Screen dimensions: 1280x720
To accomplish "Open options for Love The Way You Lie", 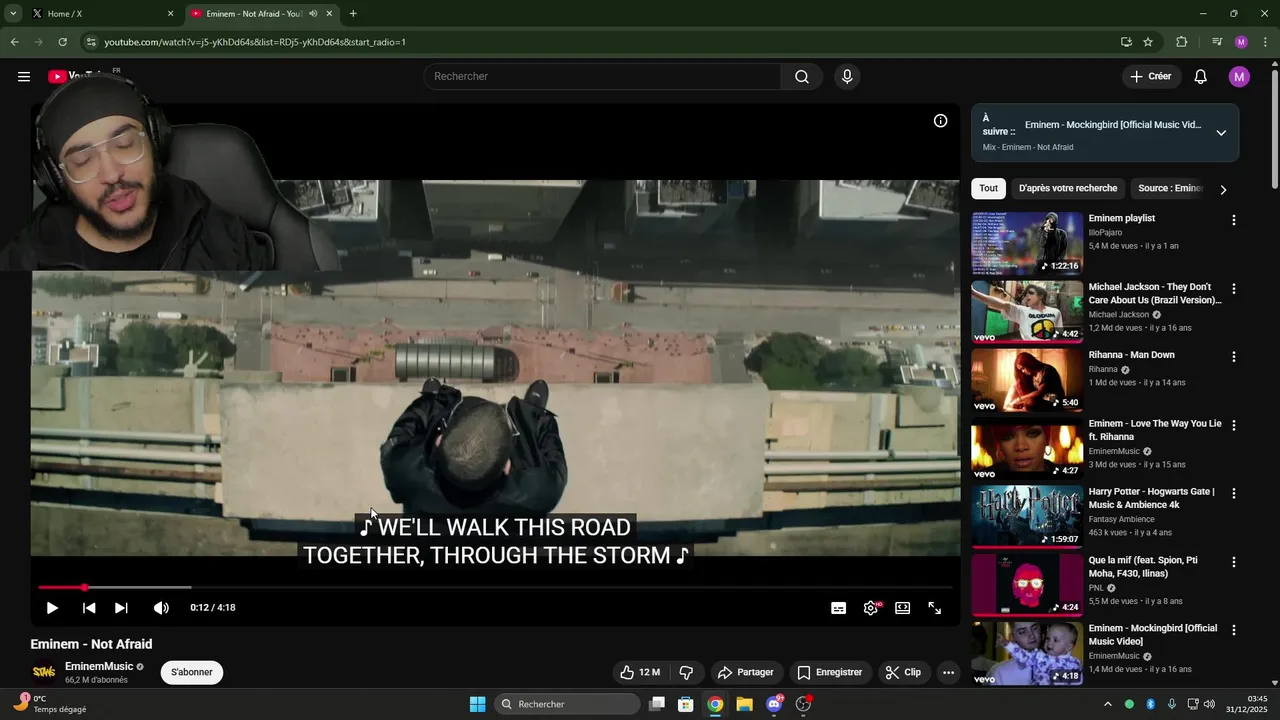I will [x=1233, y=425].
